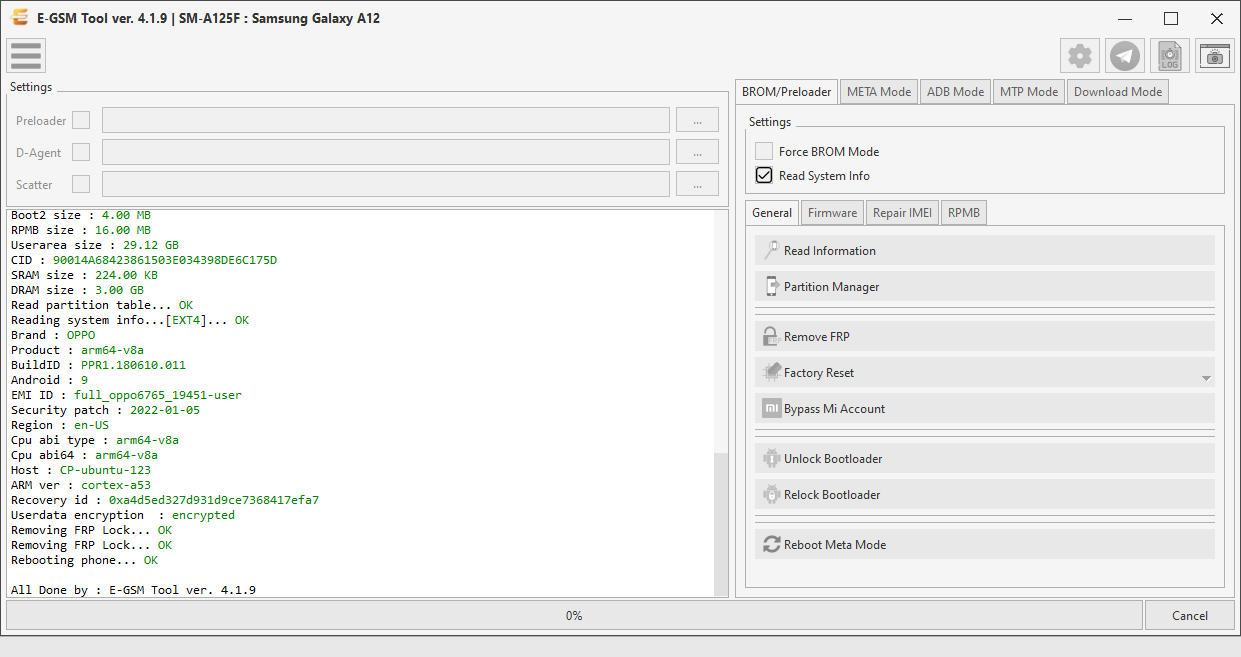This screenshot has width=1241, height=657.
Task: Click Recovery id hash line
Action: coord(165,500)
